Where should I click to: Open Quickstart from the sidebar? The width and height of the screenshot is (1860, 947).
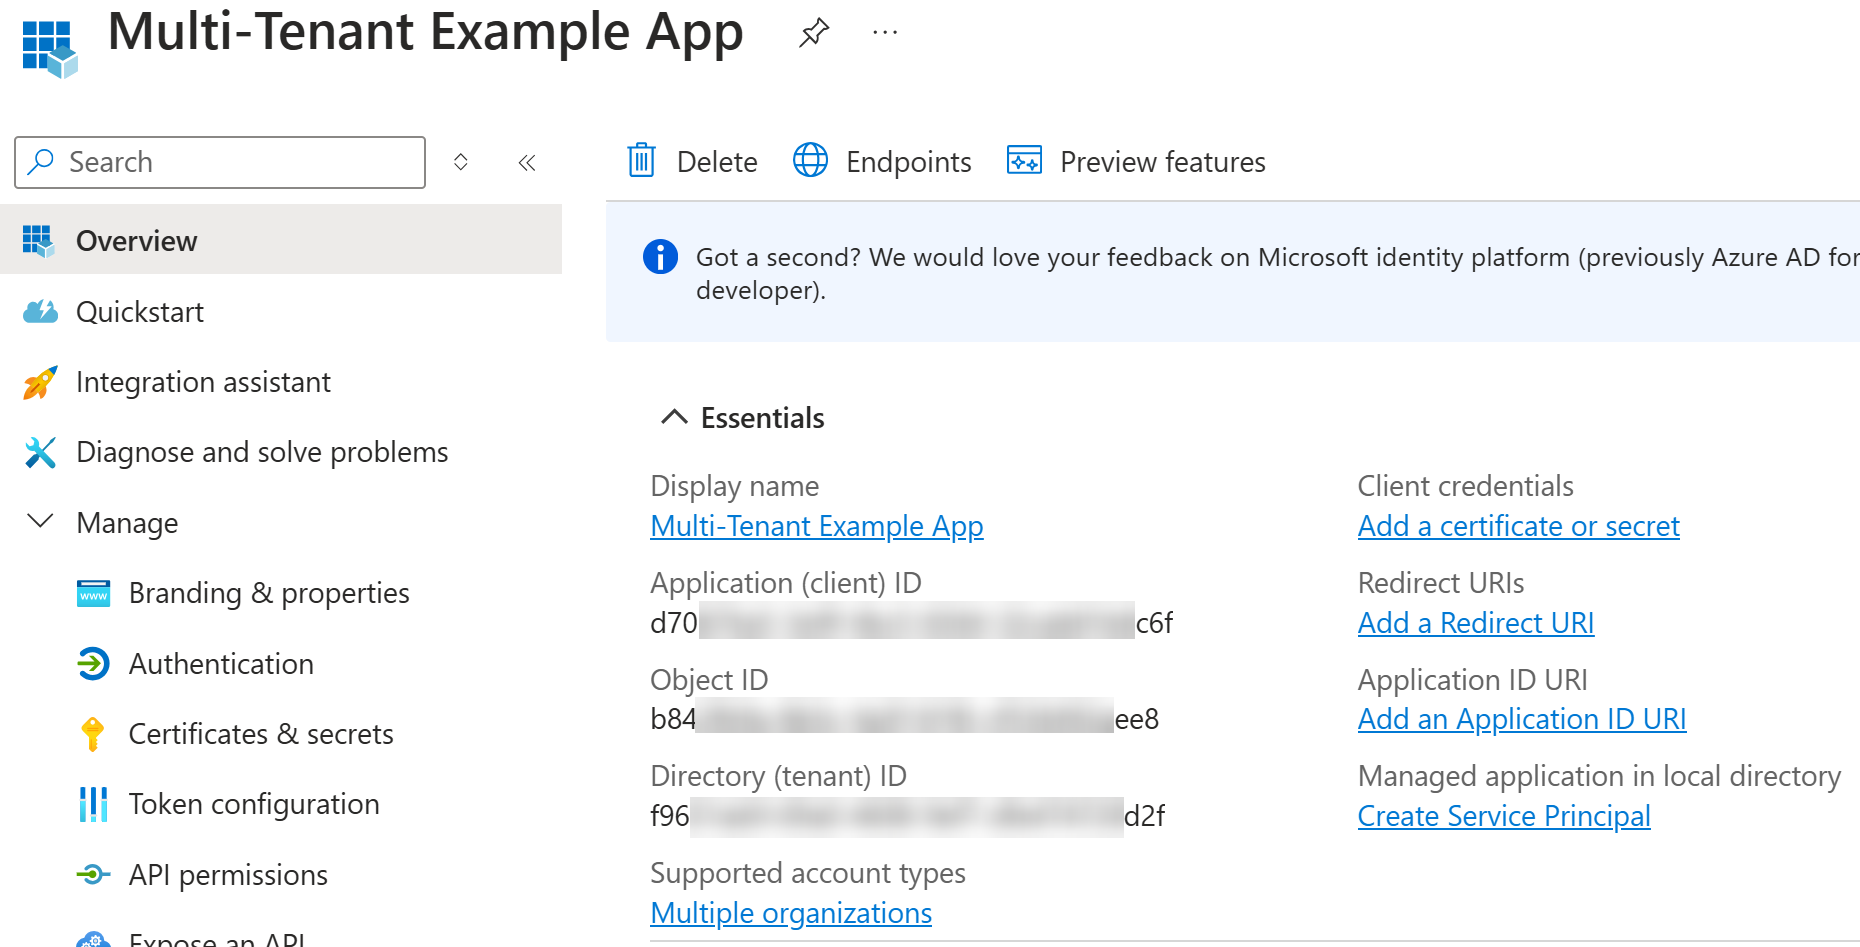(x=140, y=312)
